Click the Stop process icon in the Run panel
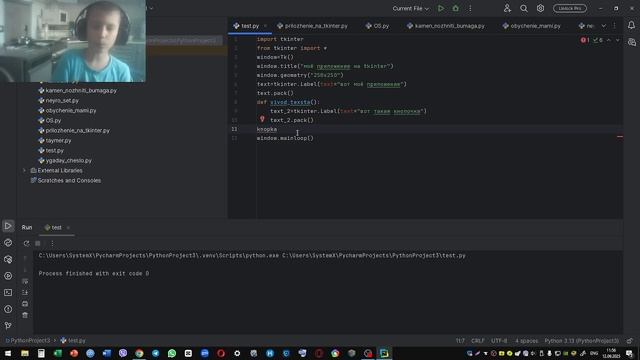Viewport: 640px width, 360px height. point(38,244)
